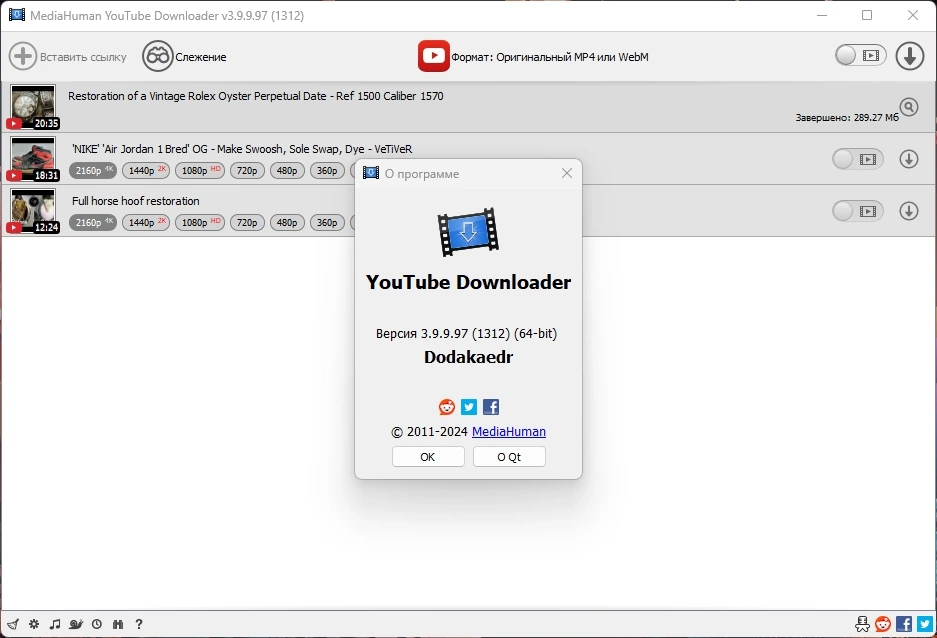Click the broom clear list icon
The image size is (937, 638).
tap(13, 624)
